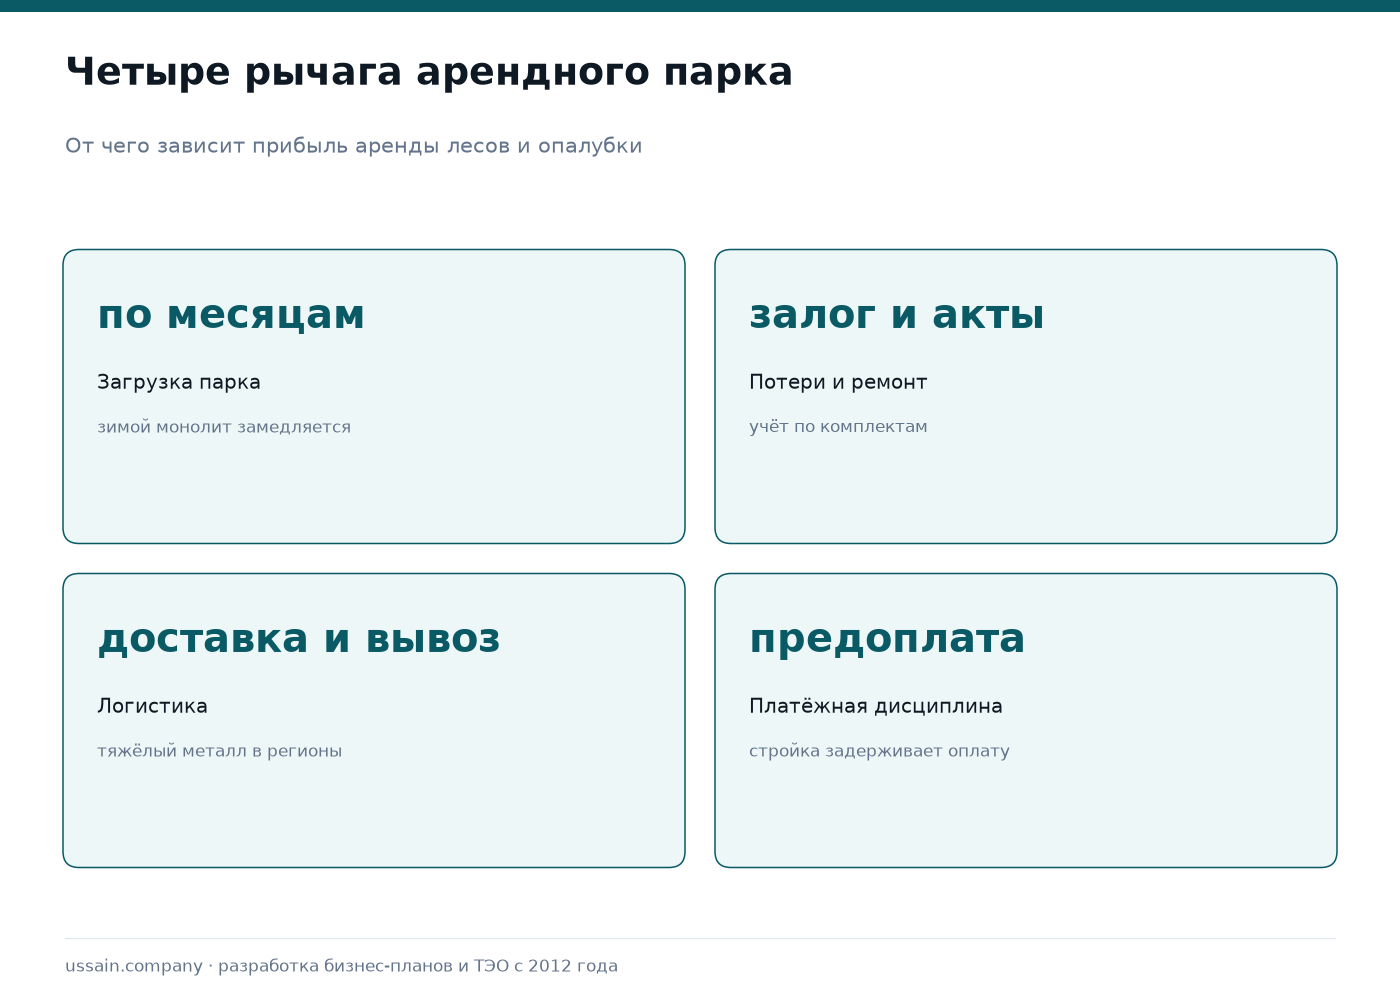The width and height of the screenshot is (1400, 1000).
Task: Click the "Потери и ремонт" label
Action: click(838, 382)
